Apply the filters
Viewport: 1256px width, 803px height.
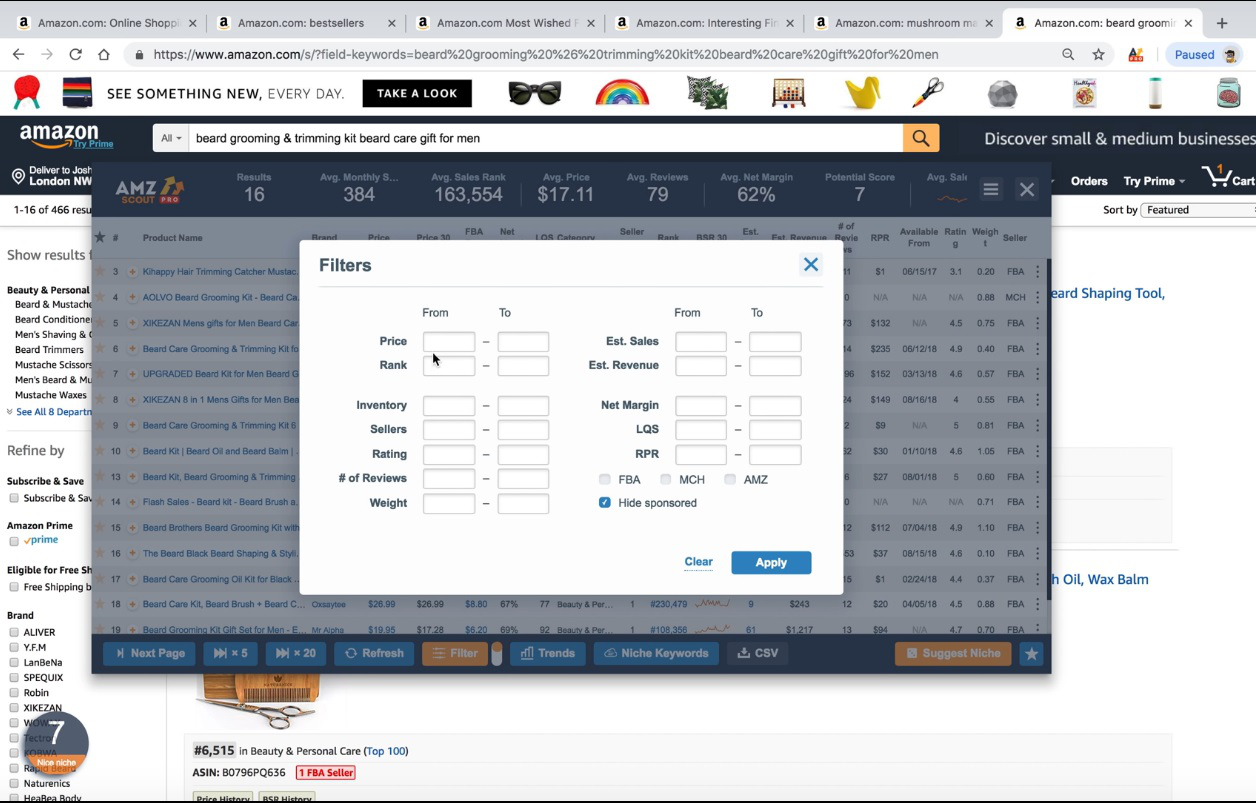point(771,562)
